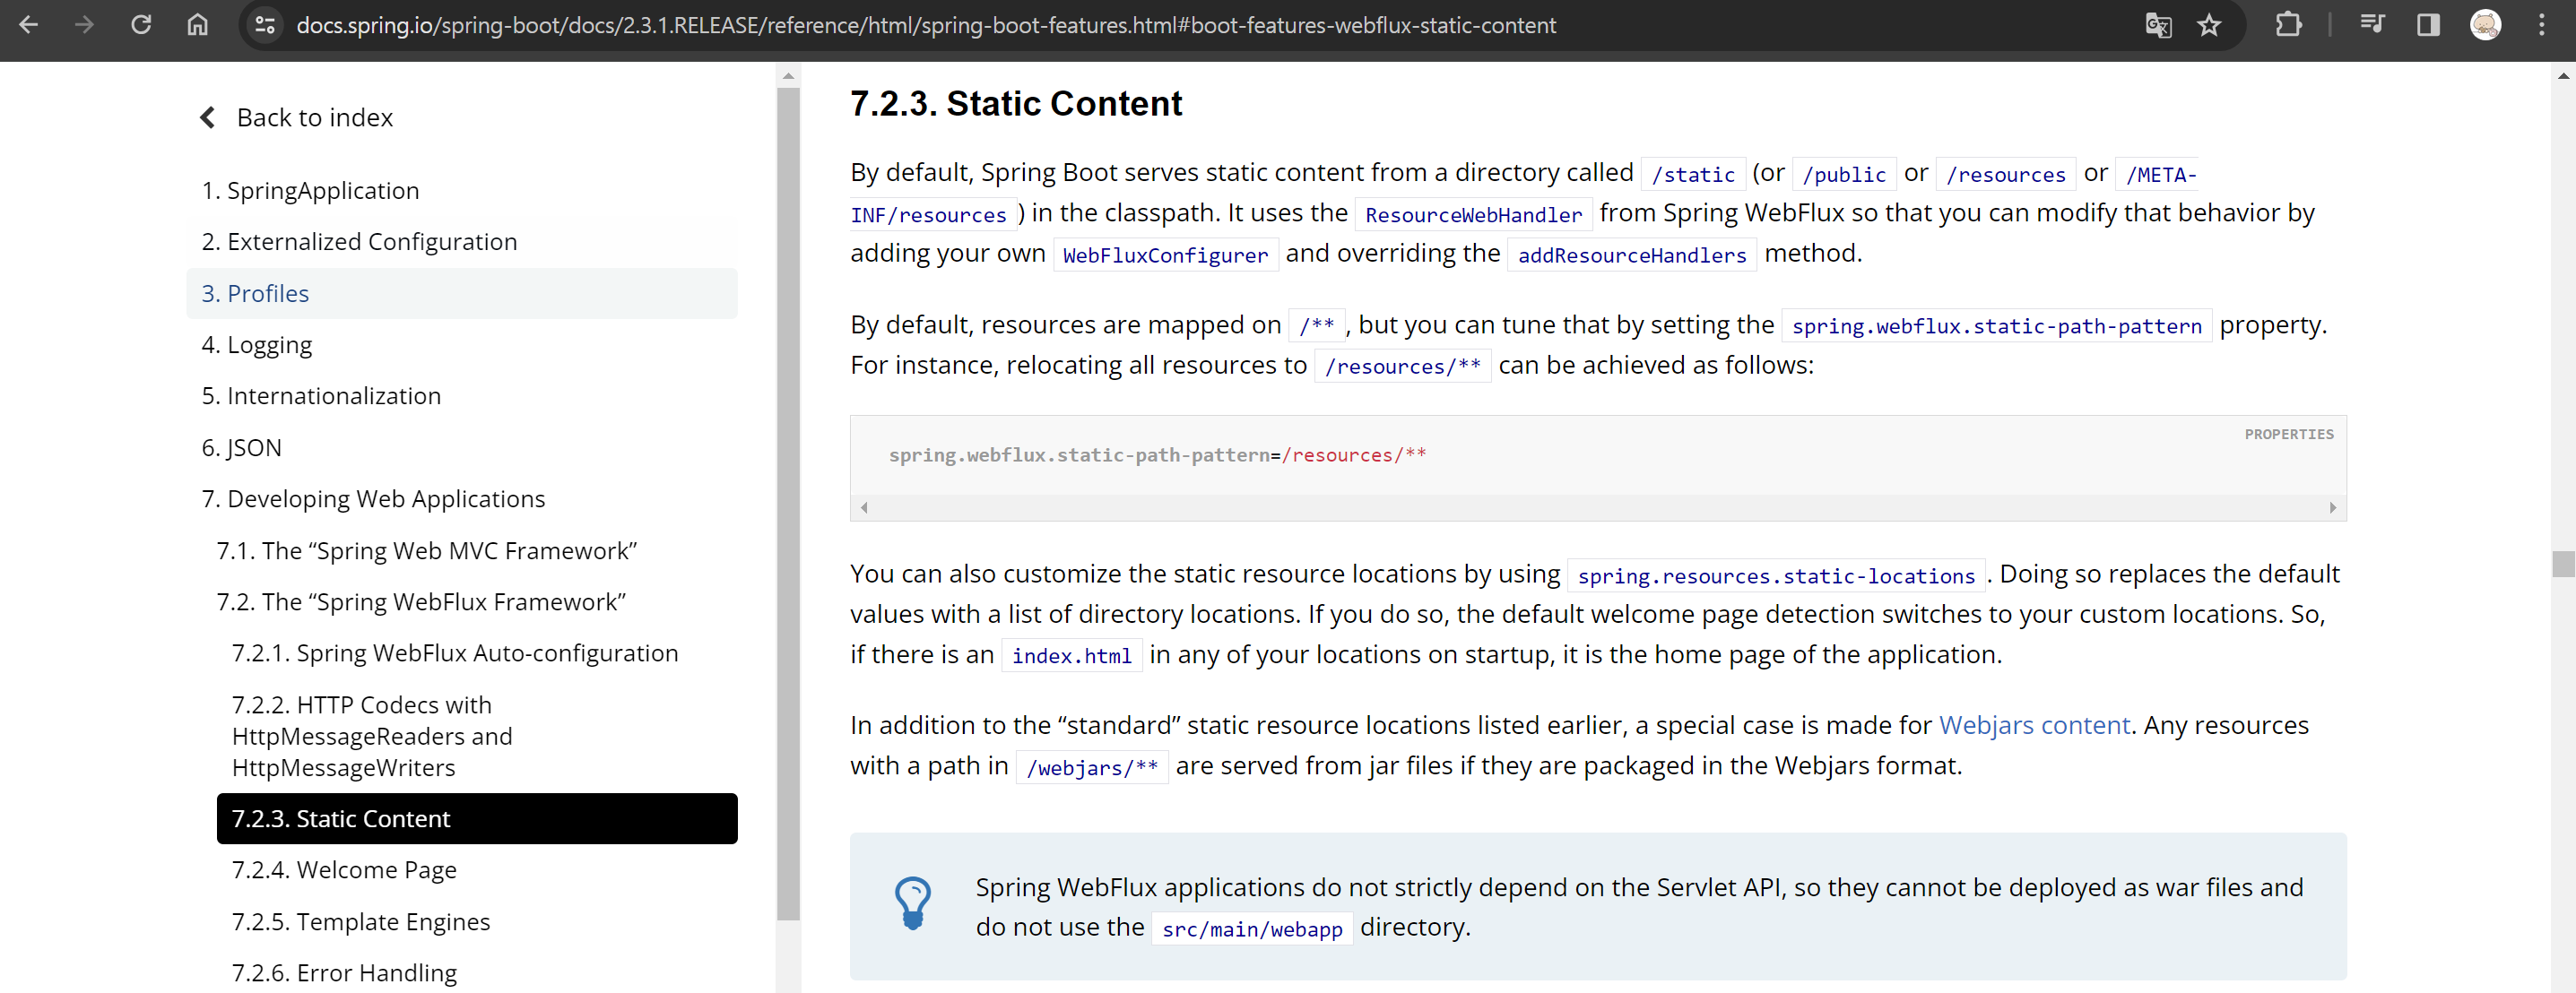
Task: Follow the Webjars content link
Action: tap(2034, 725)
